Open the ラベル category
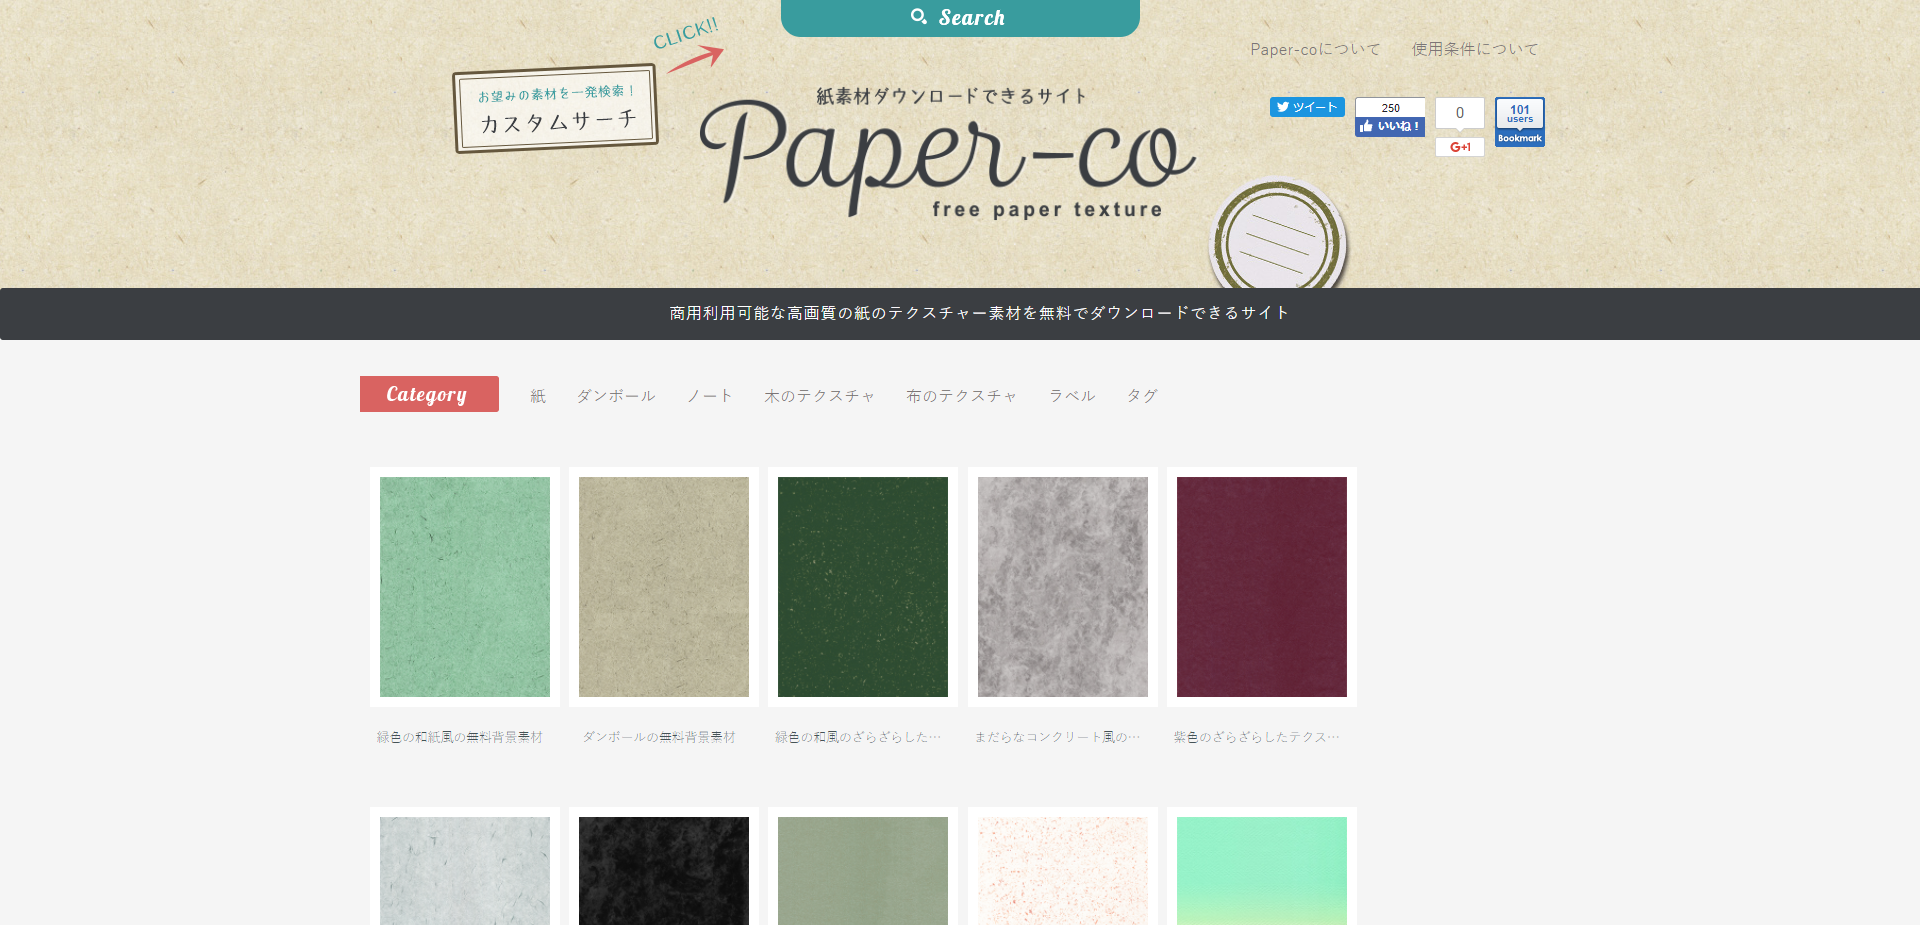1920x925 pixels. click(1071, 395)
